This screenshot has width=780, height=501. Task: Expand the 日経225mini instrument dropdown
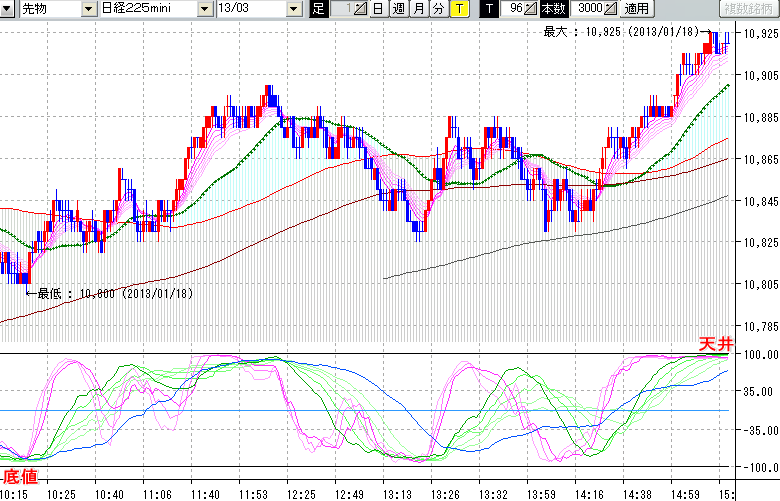pos(205,9)
